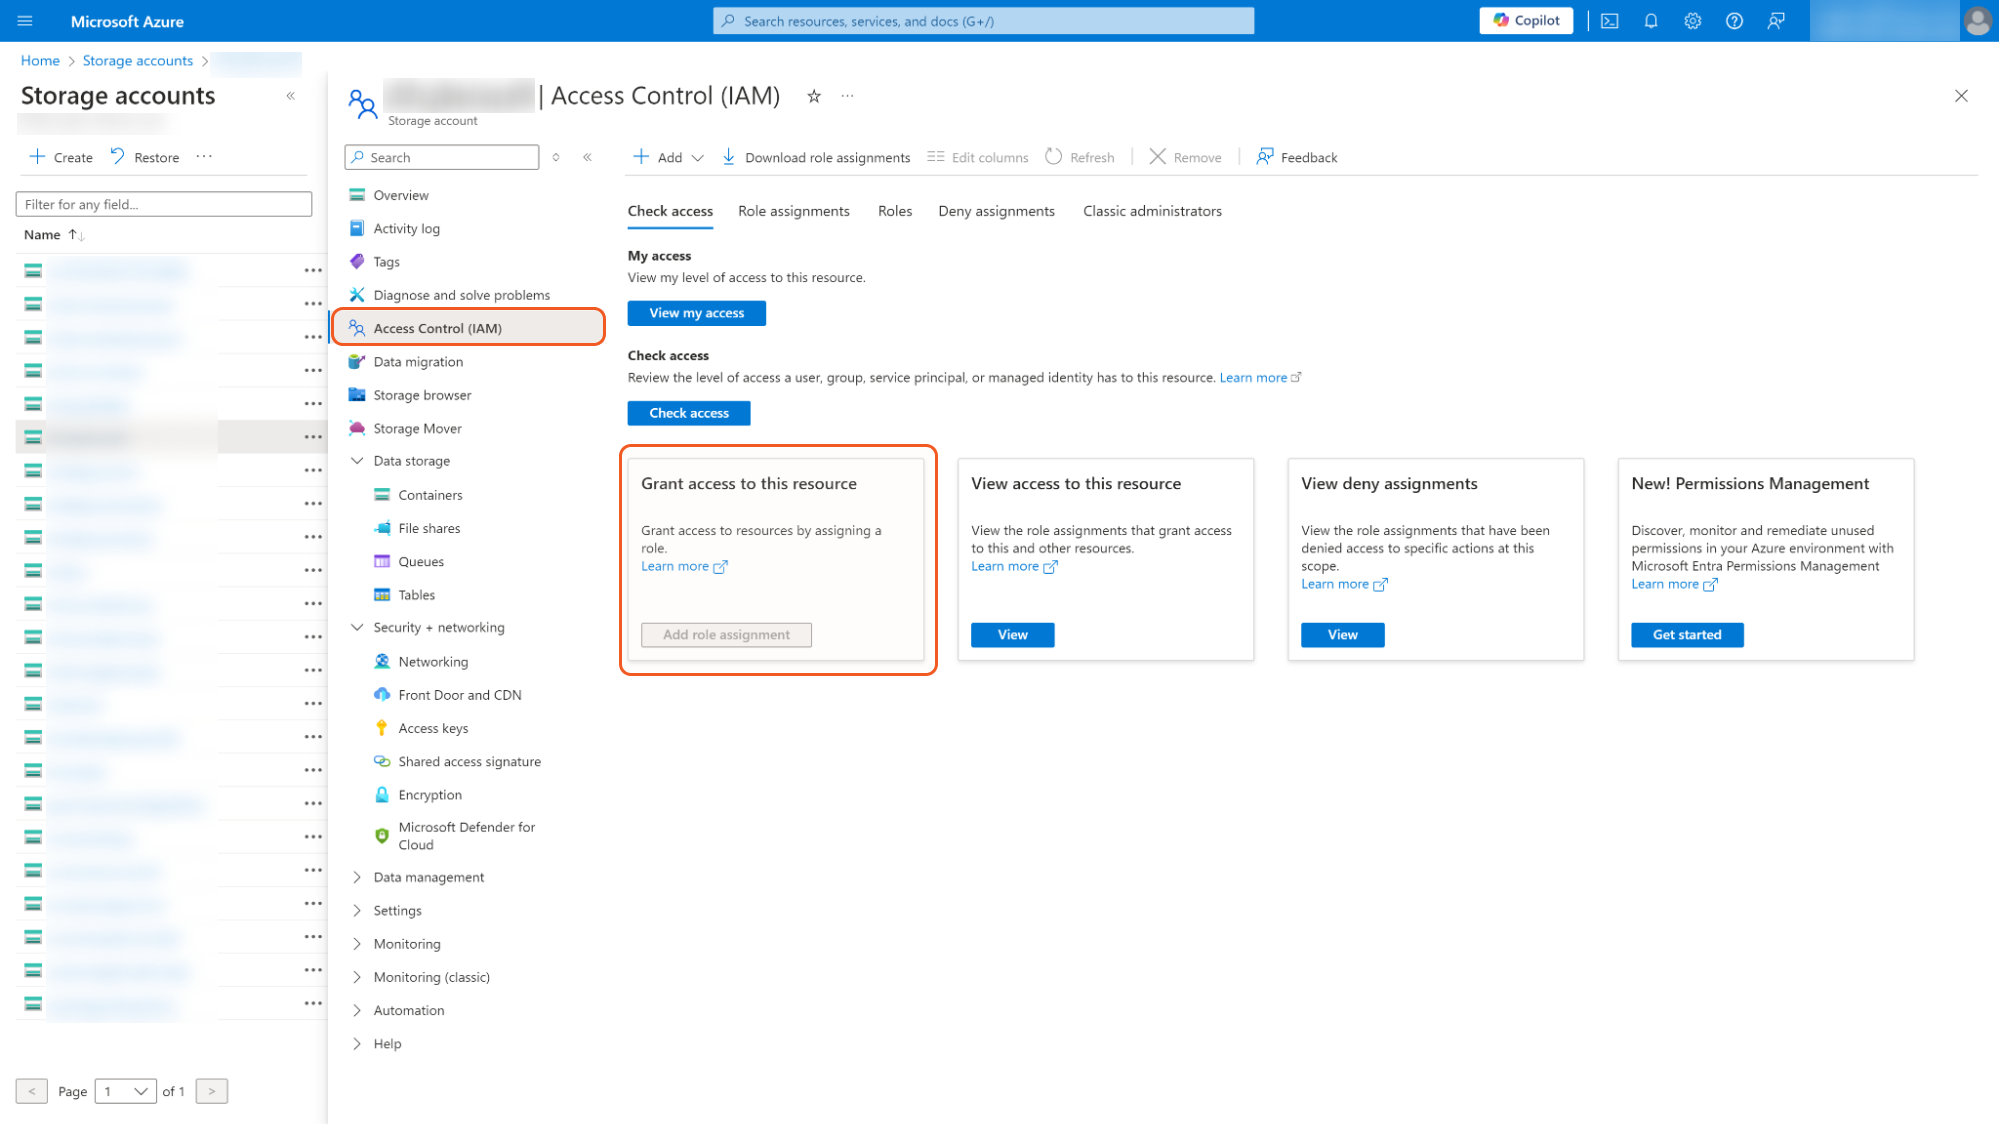Viewport: 1999px width, 1125px height.
Task: Open the hamburger portal menu
Action: tap(25, 21)
